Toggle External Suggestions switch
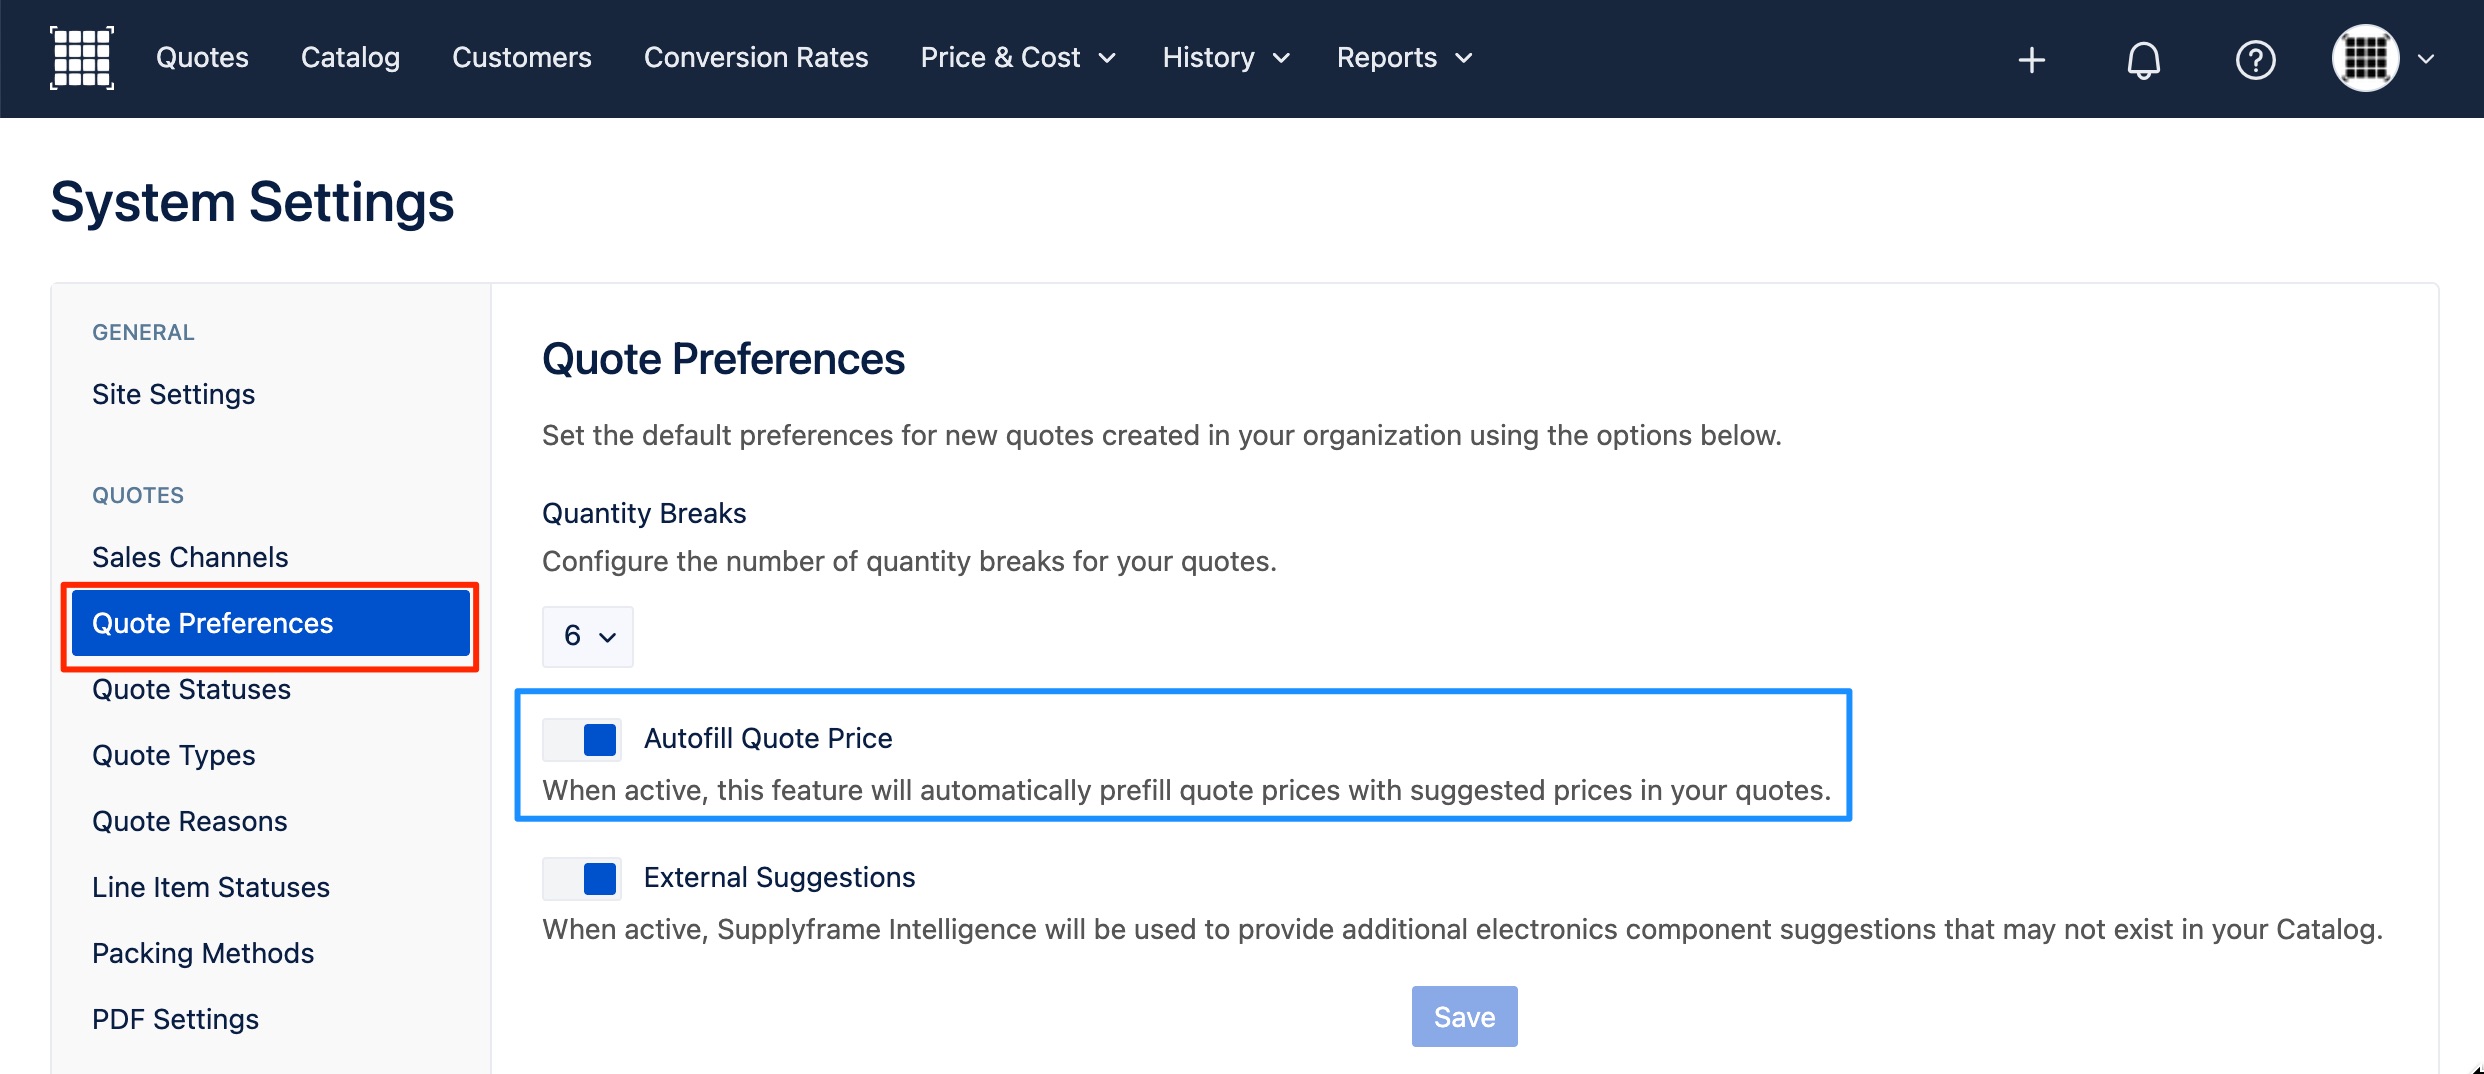This screenshot has height=1074, width=2484. 582,879
